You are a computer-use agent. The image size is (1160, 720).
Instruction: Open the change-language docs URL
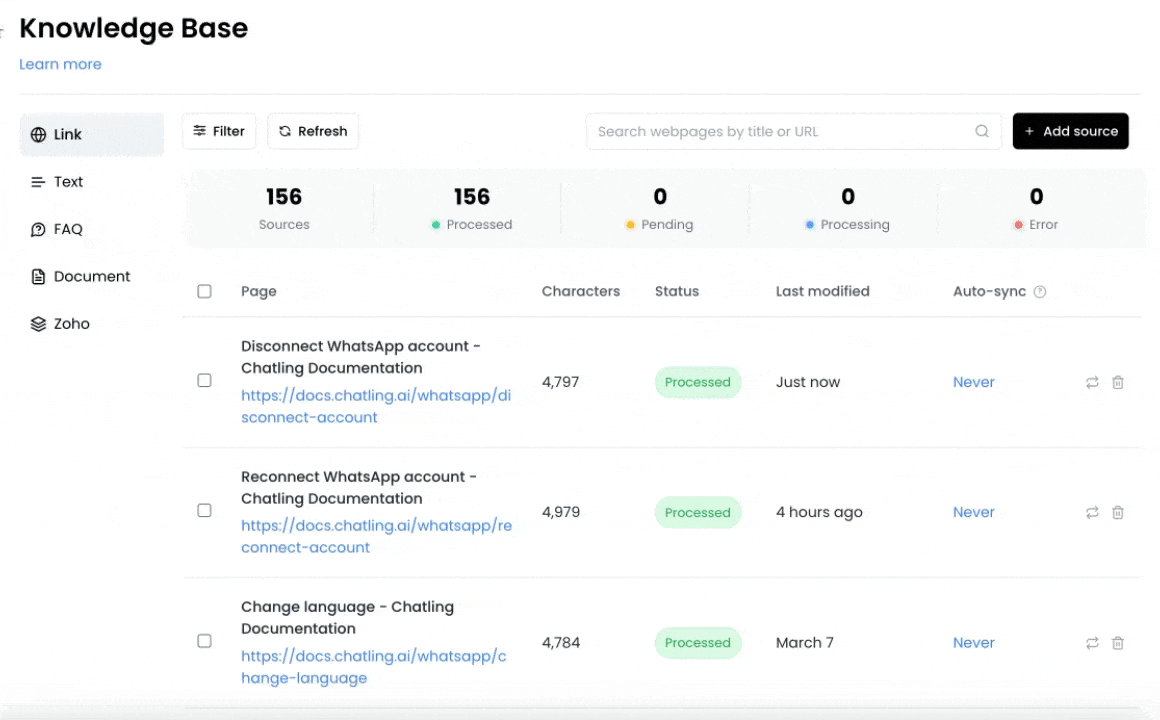tap(374, 667)
